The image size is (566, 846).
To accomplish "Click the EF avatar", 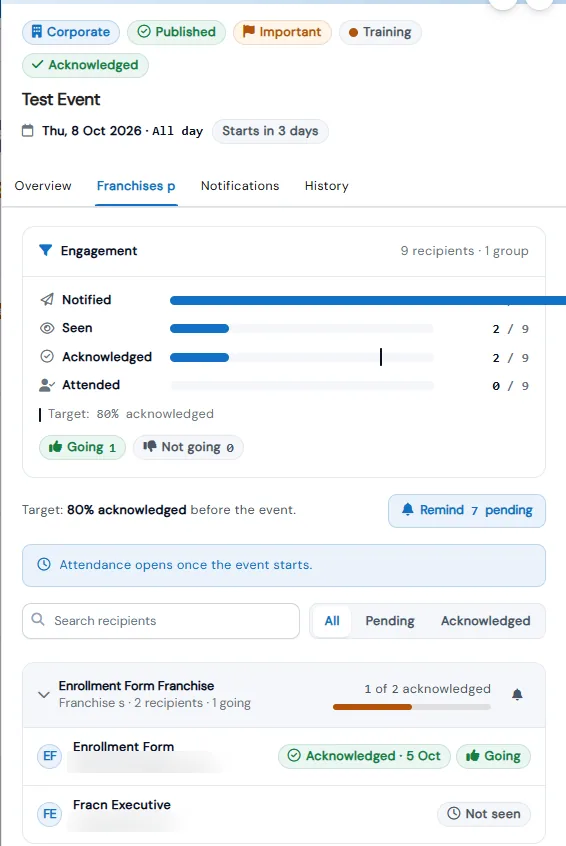I will coord(50,756).
